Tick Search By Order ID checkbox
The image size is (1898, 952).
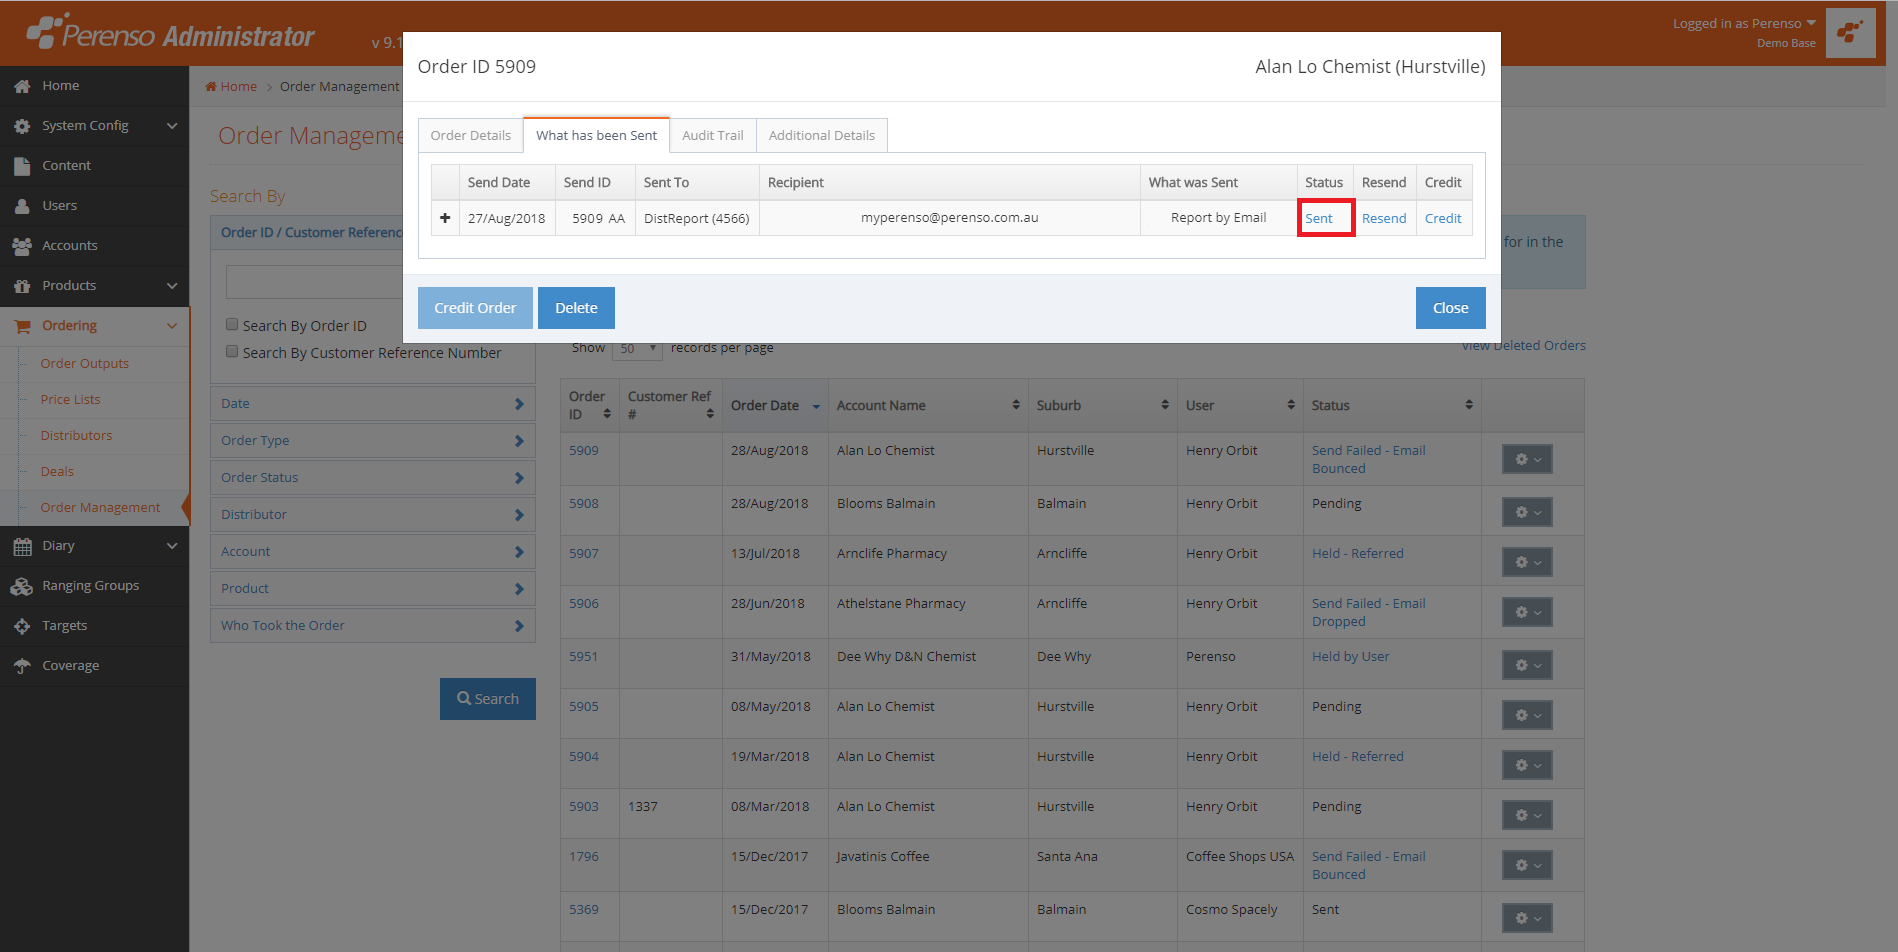tap(232, 324)
